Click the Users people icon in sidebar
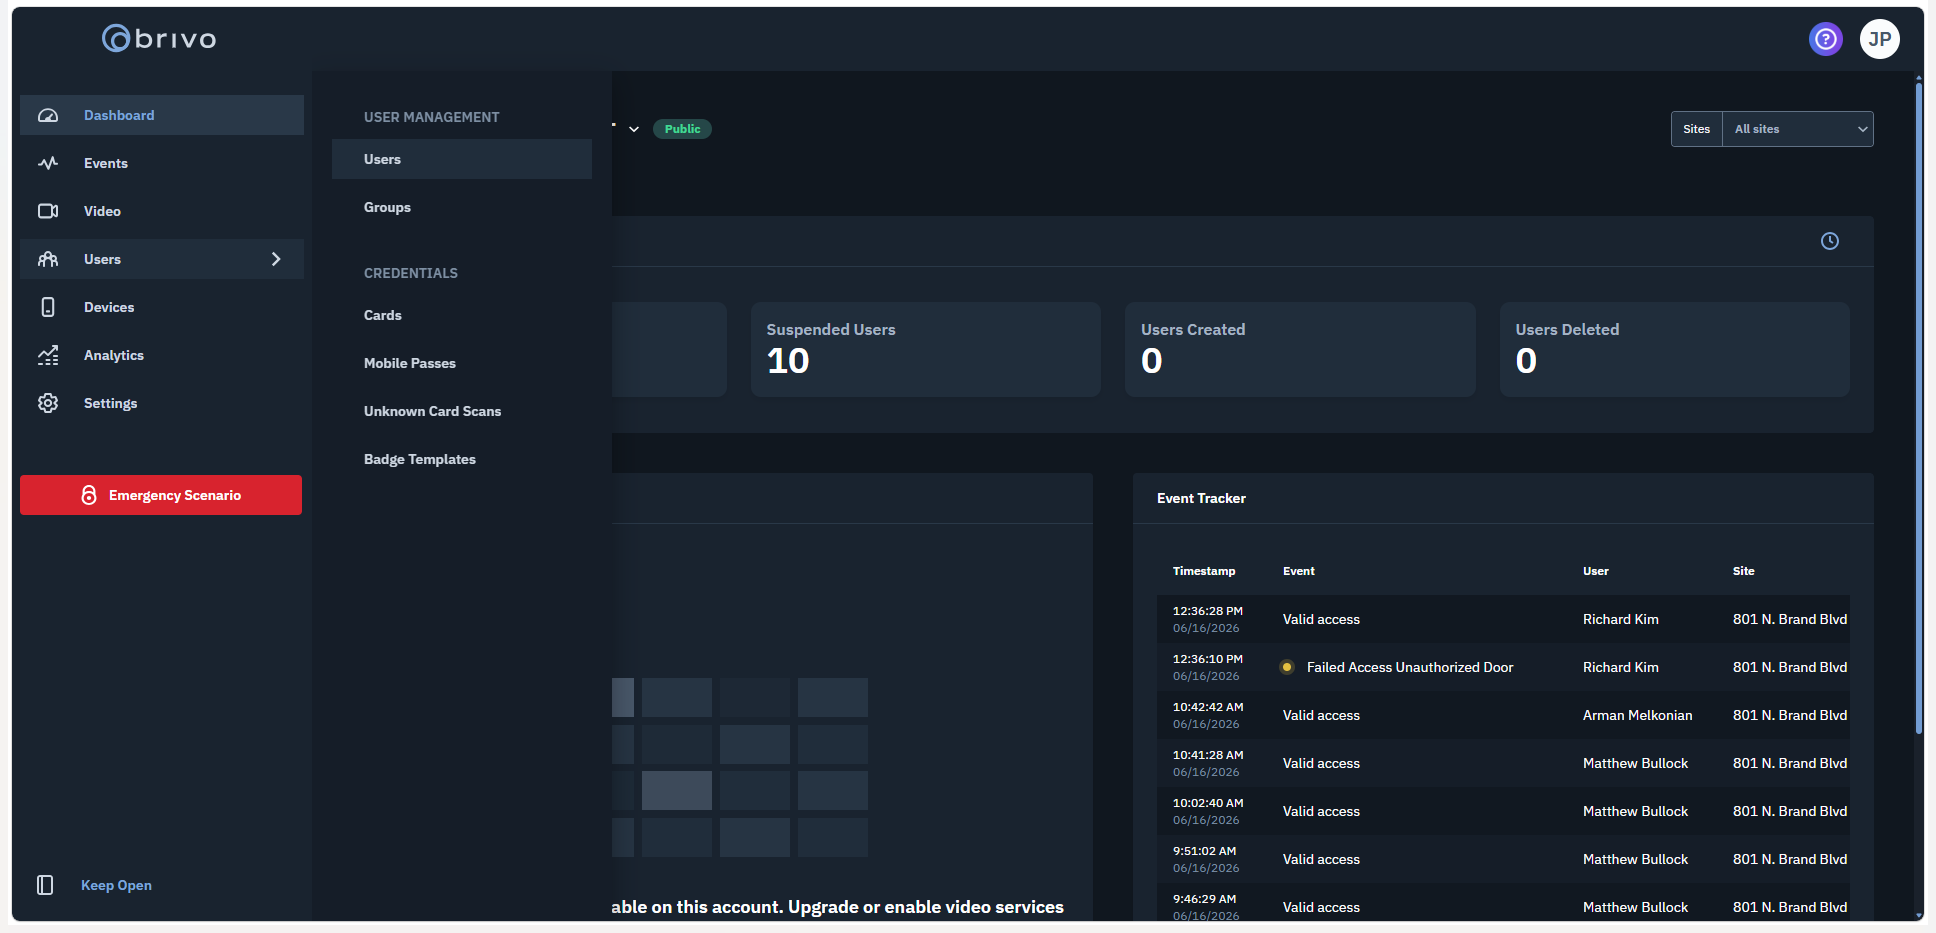The height and width of the screenshot is (933, 1936). pos(48,259)
